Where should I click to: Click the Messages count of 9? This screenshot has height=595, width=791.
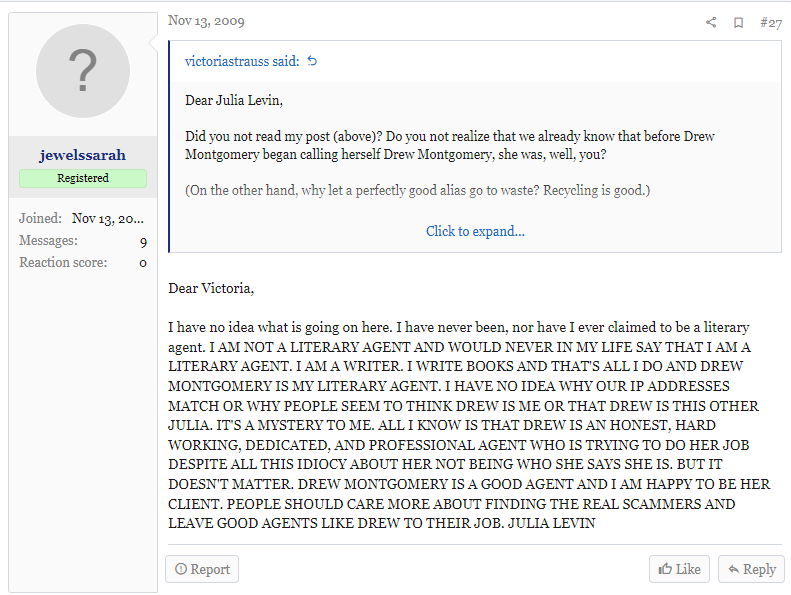pos(143,241)
